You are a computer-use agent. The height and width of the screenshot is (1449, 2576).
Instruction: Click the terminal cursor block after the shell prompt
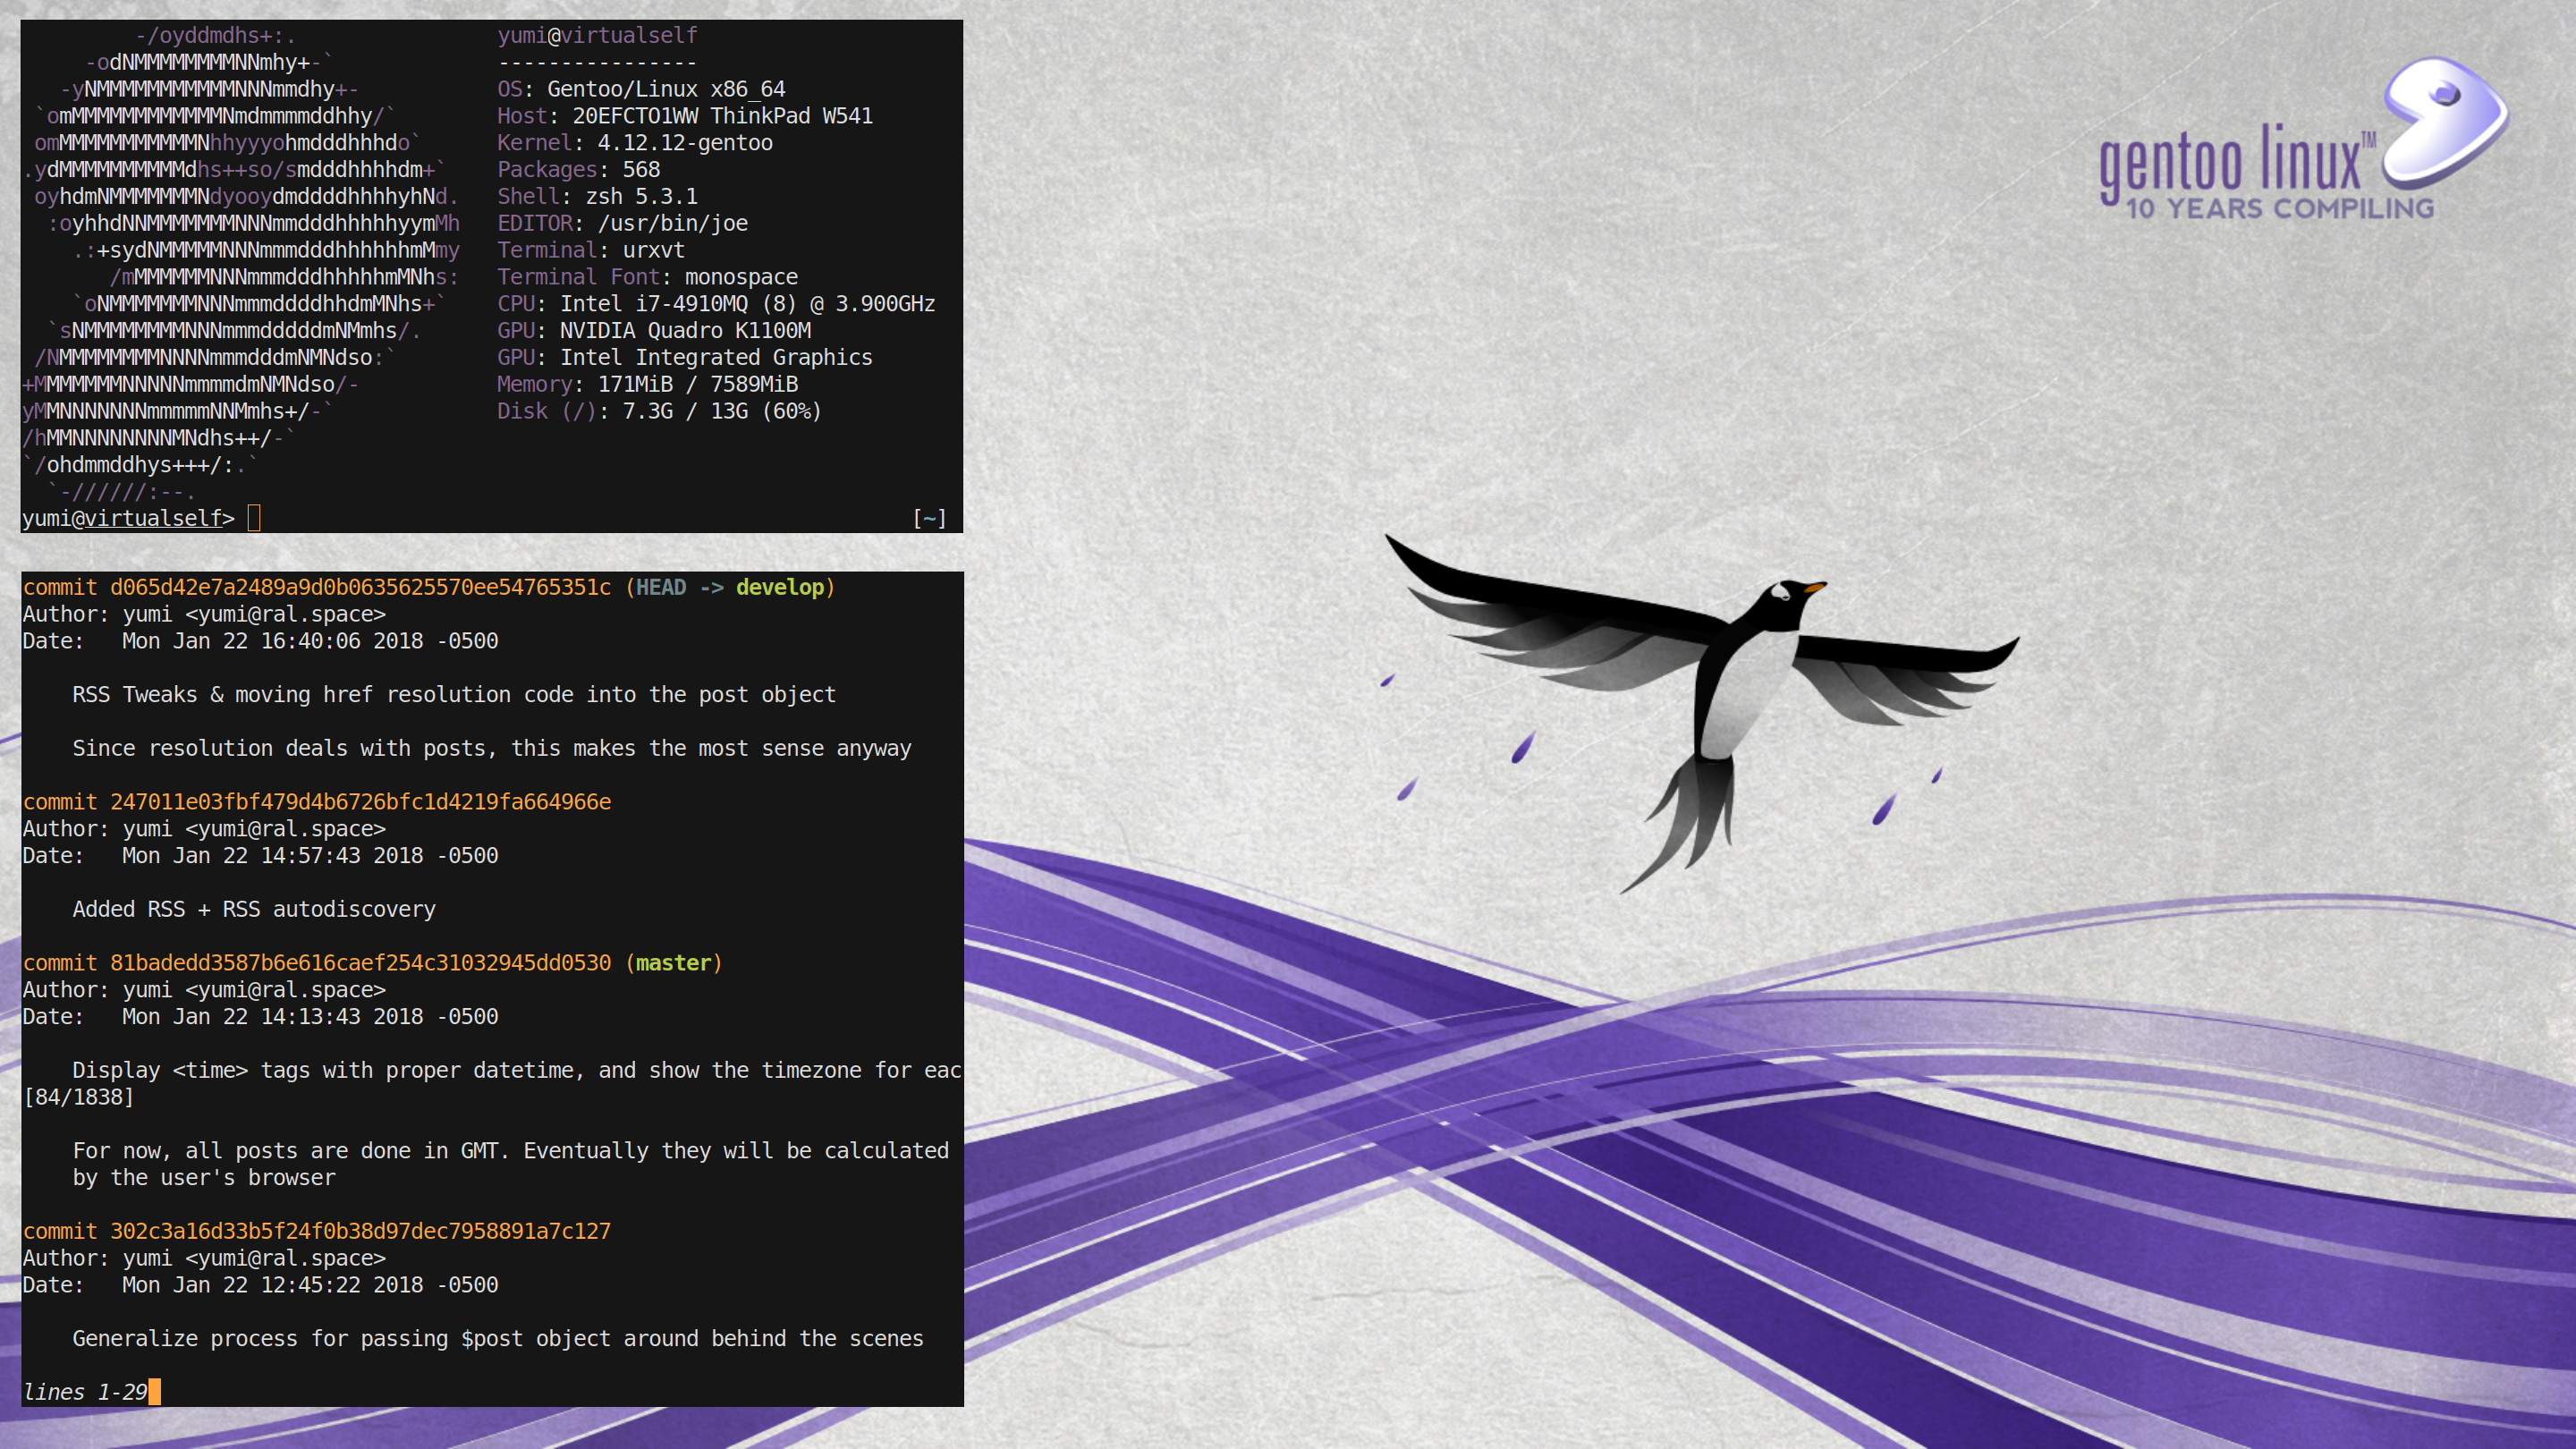coord(254,518)
